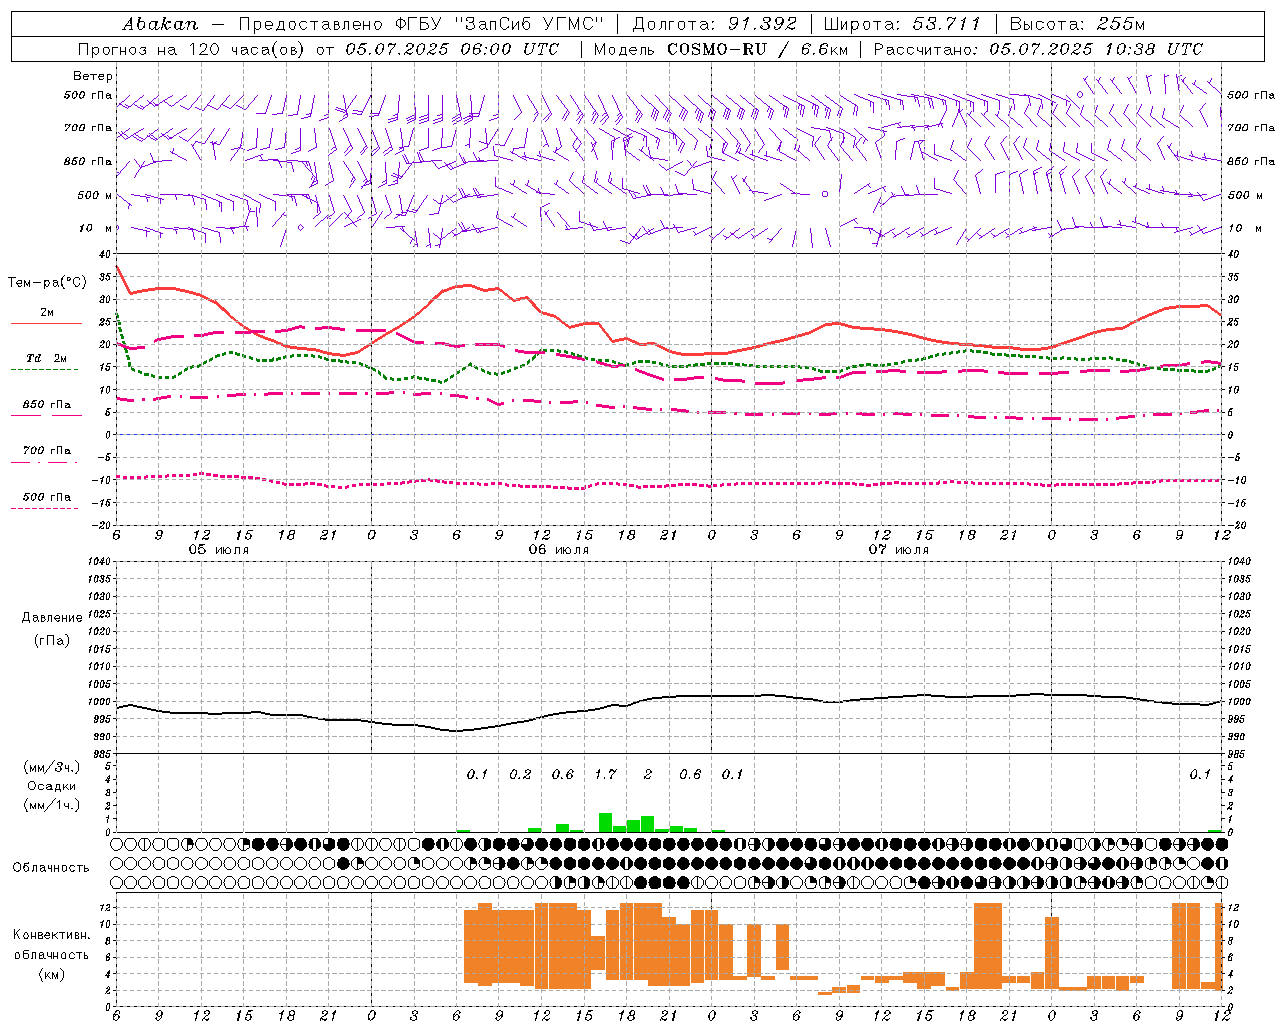
Task: Click the "Осадки" precipitation label
Action: 52,786
